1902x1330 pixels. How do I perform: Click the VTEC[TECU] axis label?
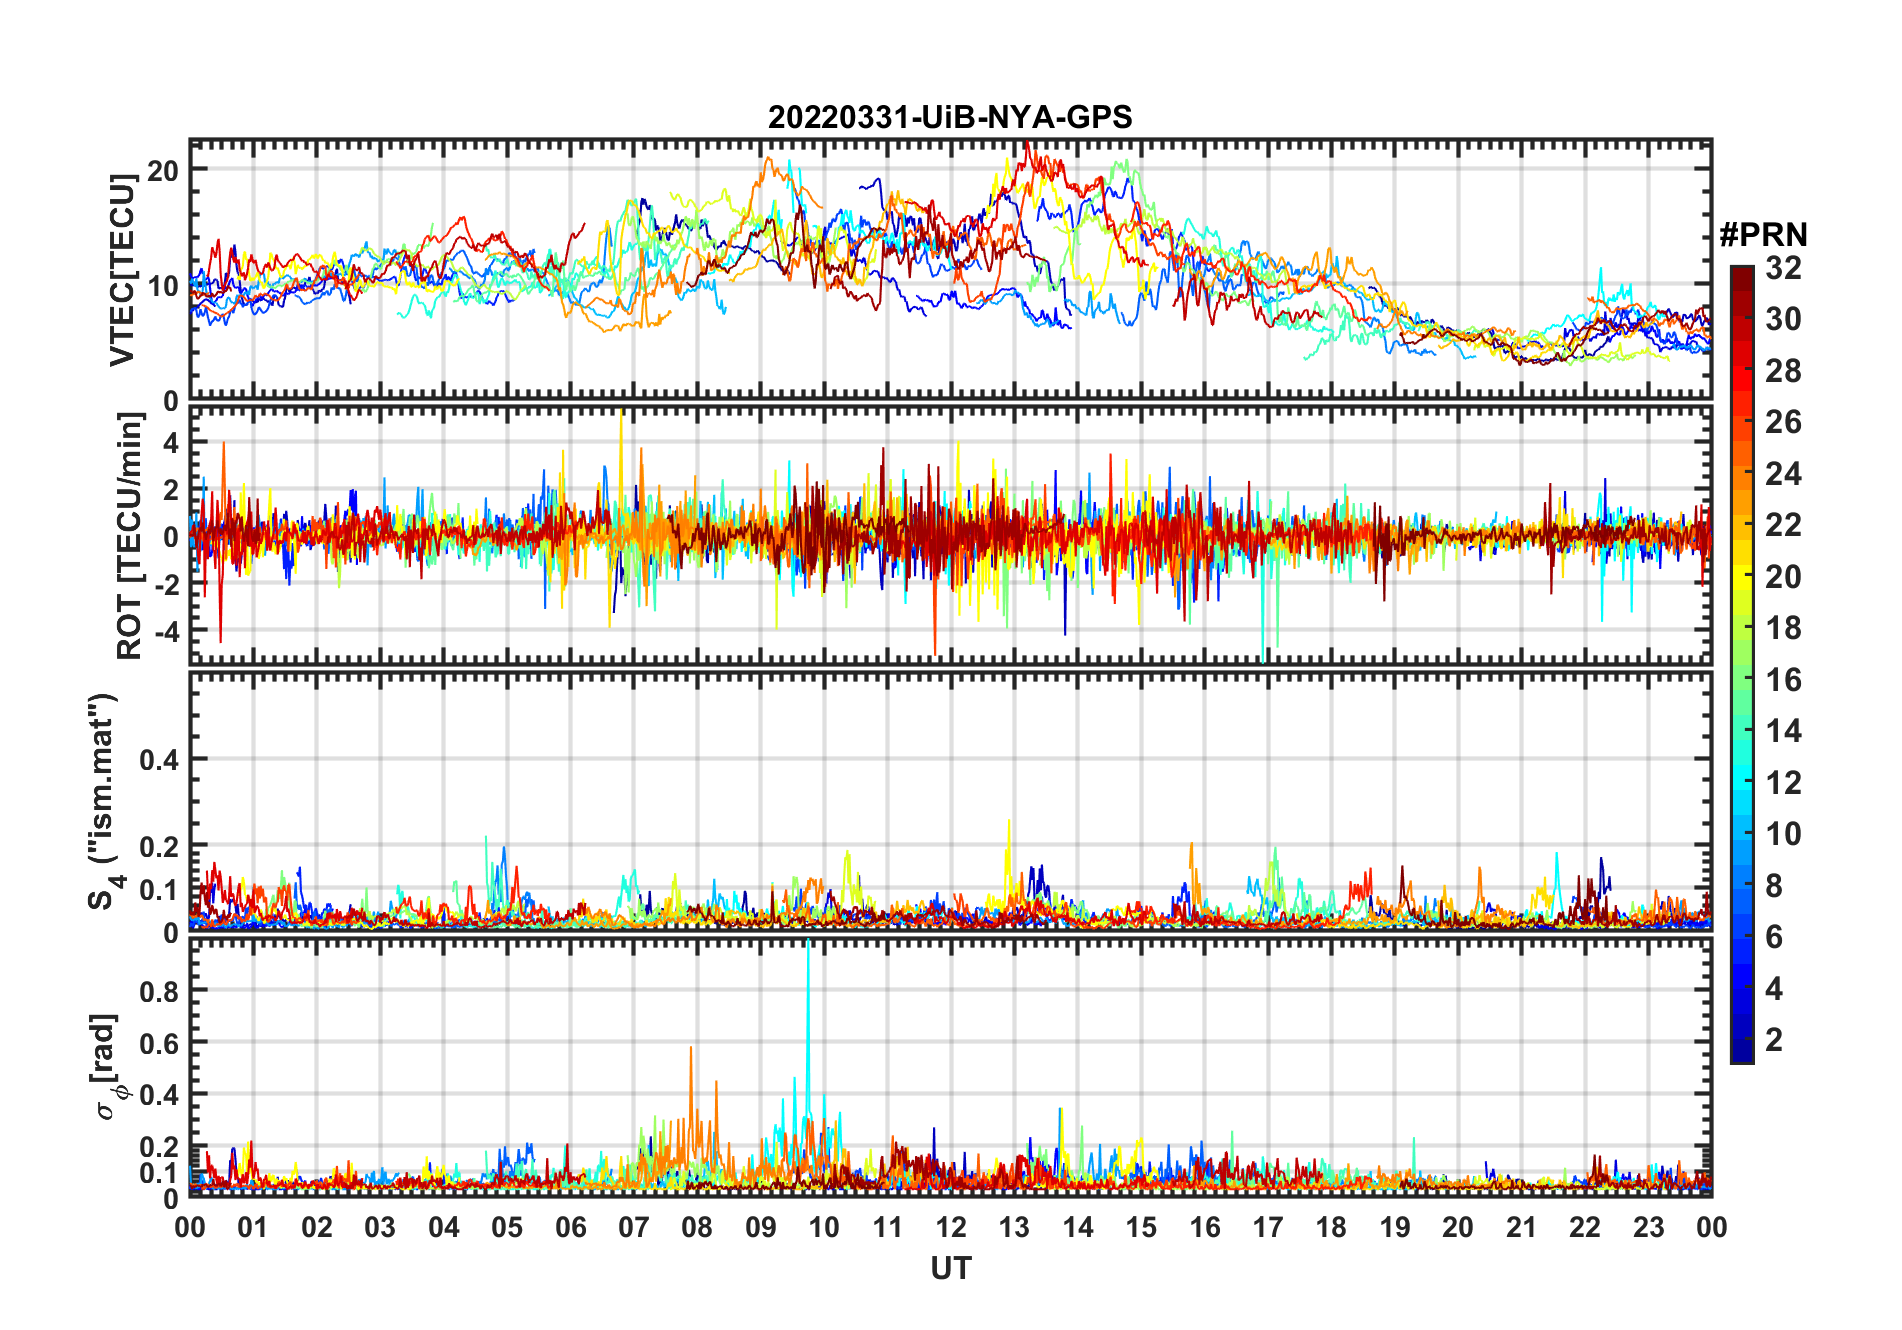click(x=123, y=270)
